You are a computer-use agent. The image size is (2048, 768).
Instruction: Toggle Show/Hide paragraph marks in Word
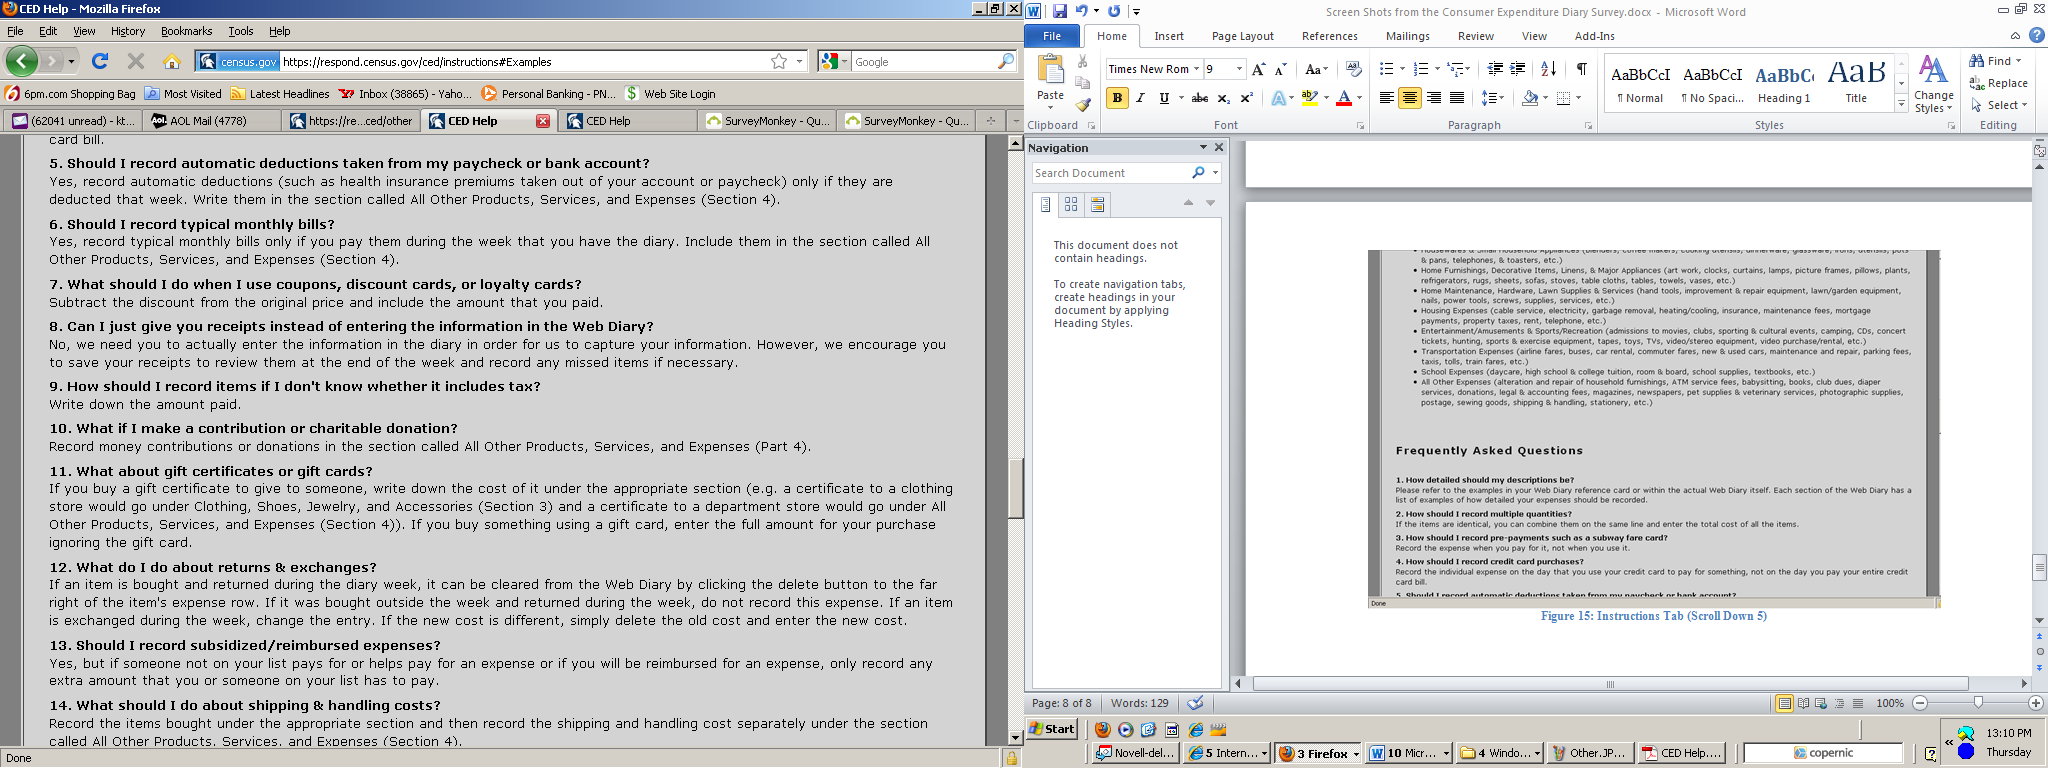click(x=1581, y=69)
